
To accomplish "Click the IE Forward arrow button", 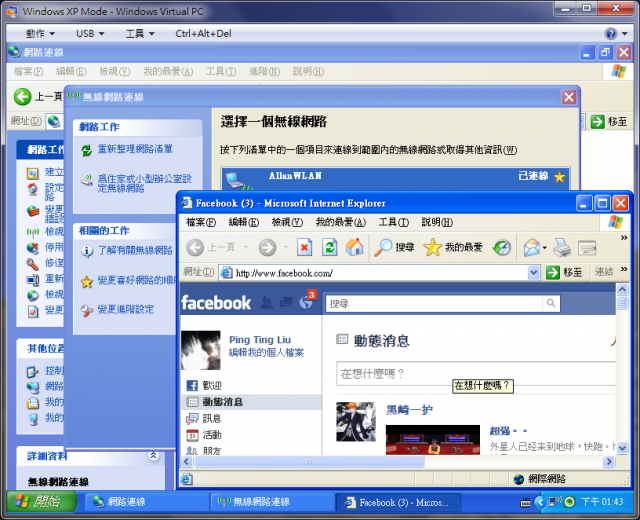I will (267, 247).
